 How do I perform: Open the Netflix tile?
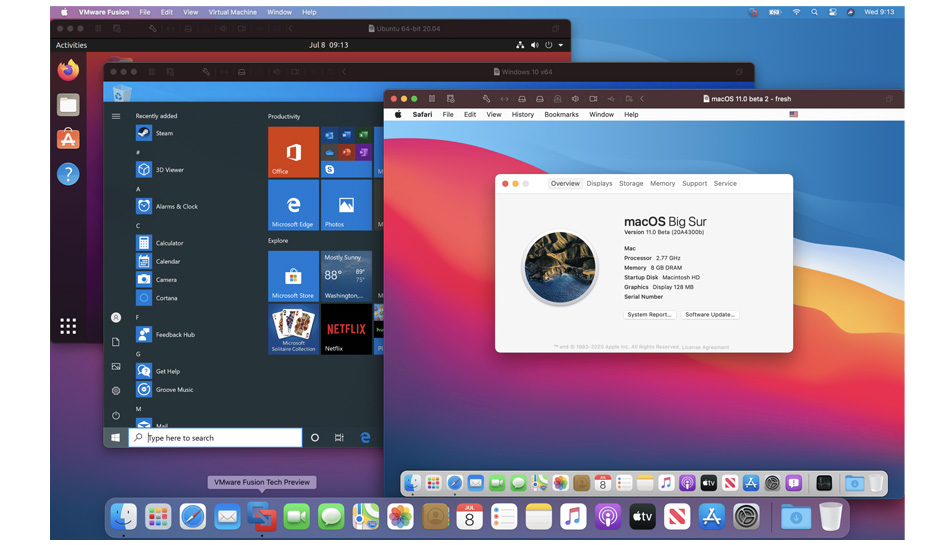tap(346, 329)
